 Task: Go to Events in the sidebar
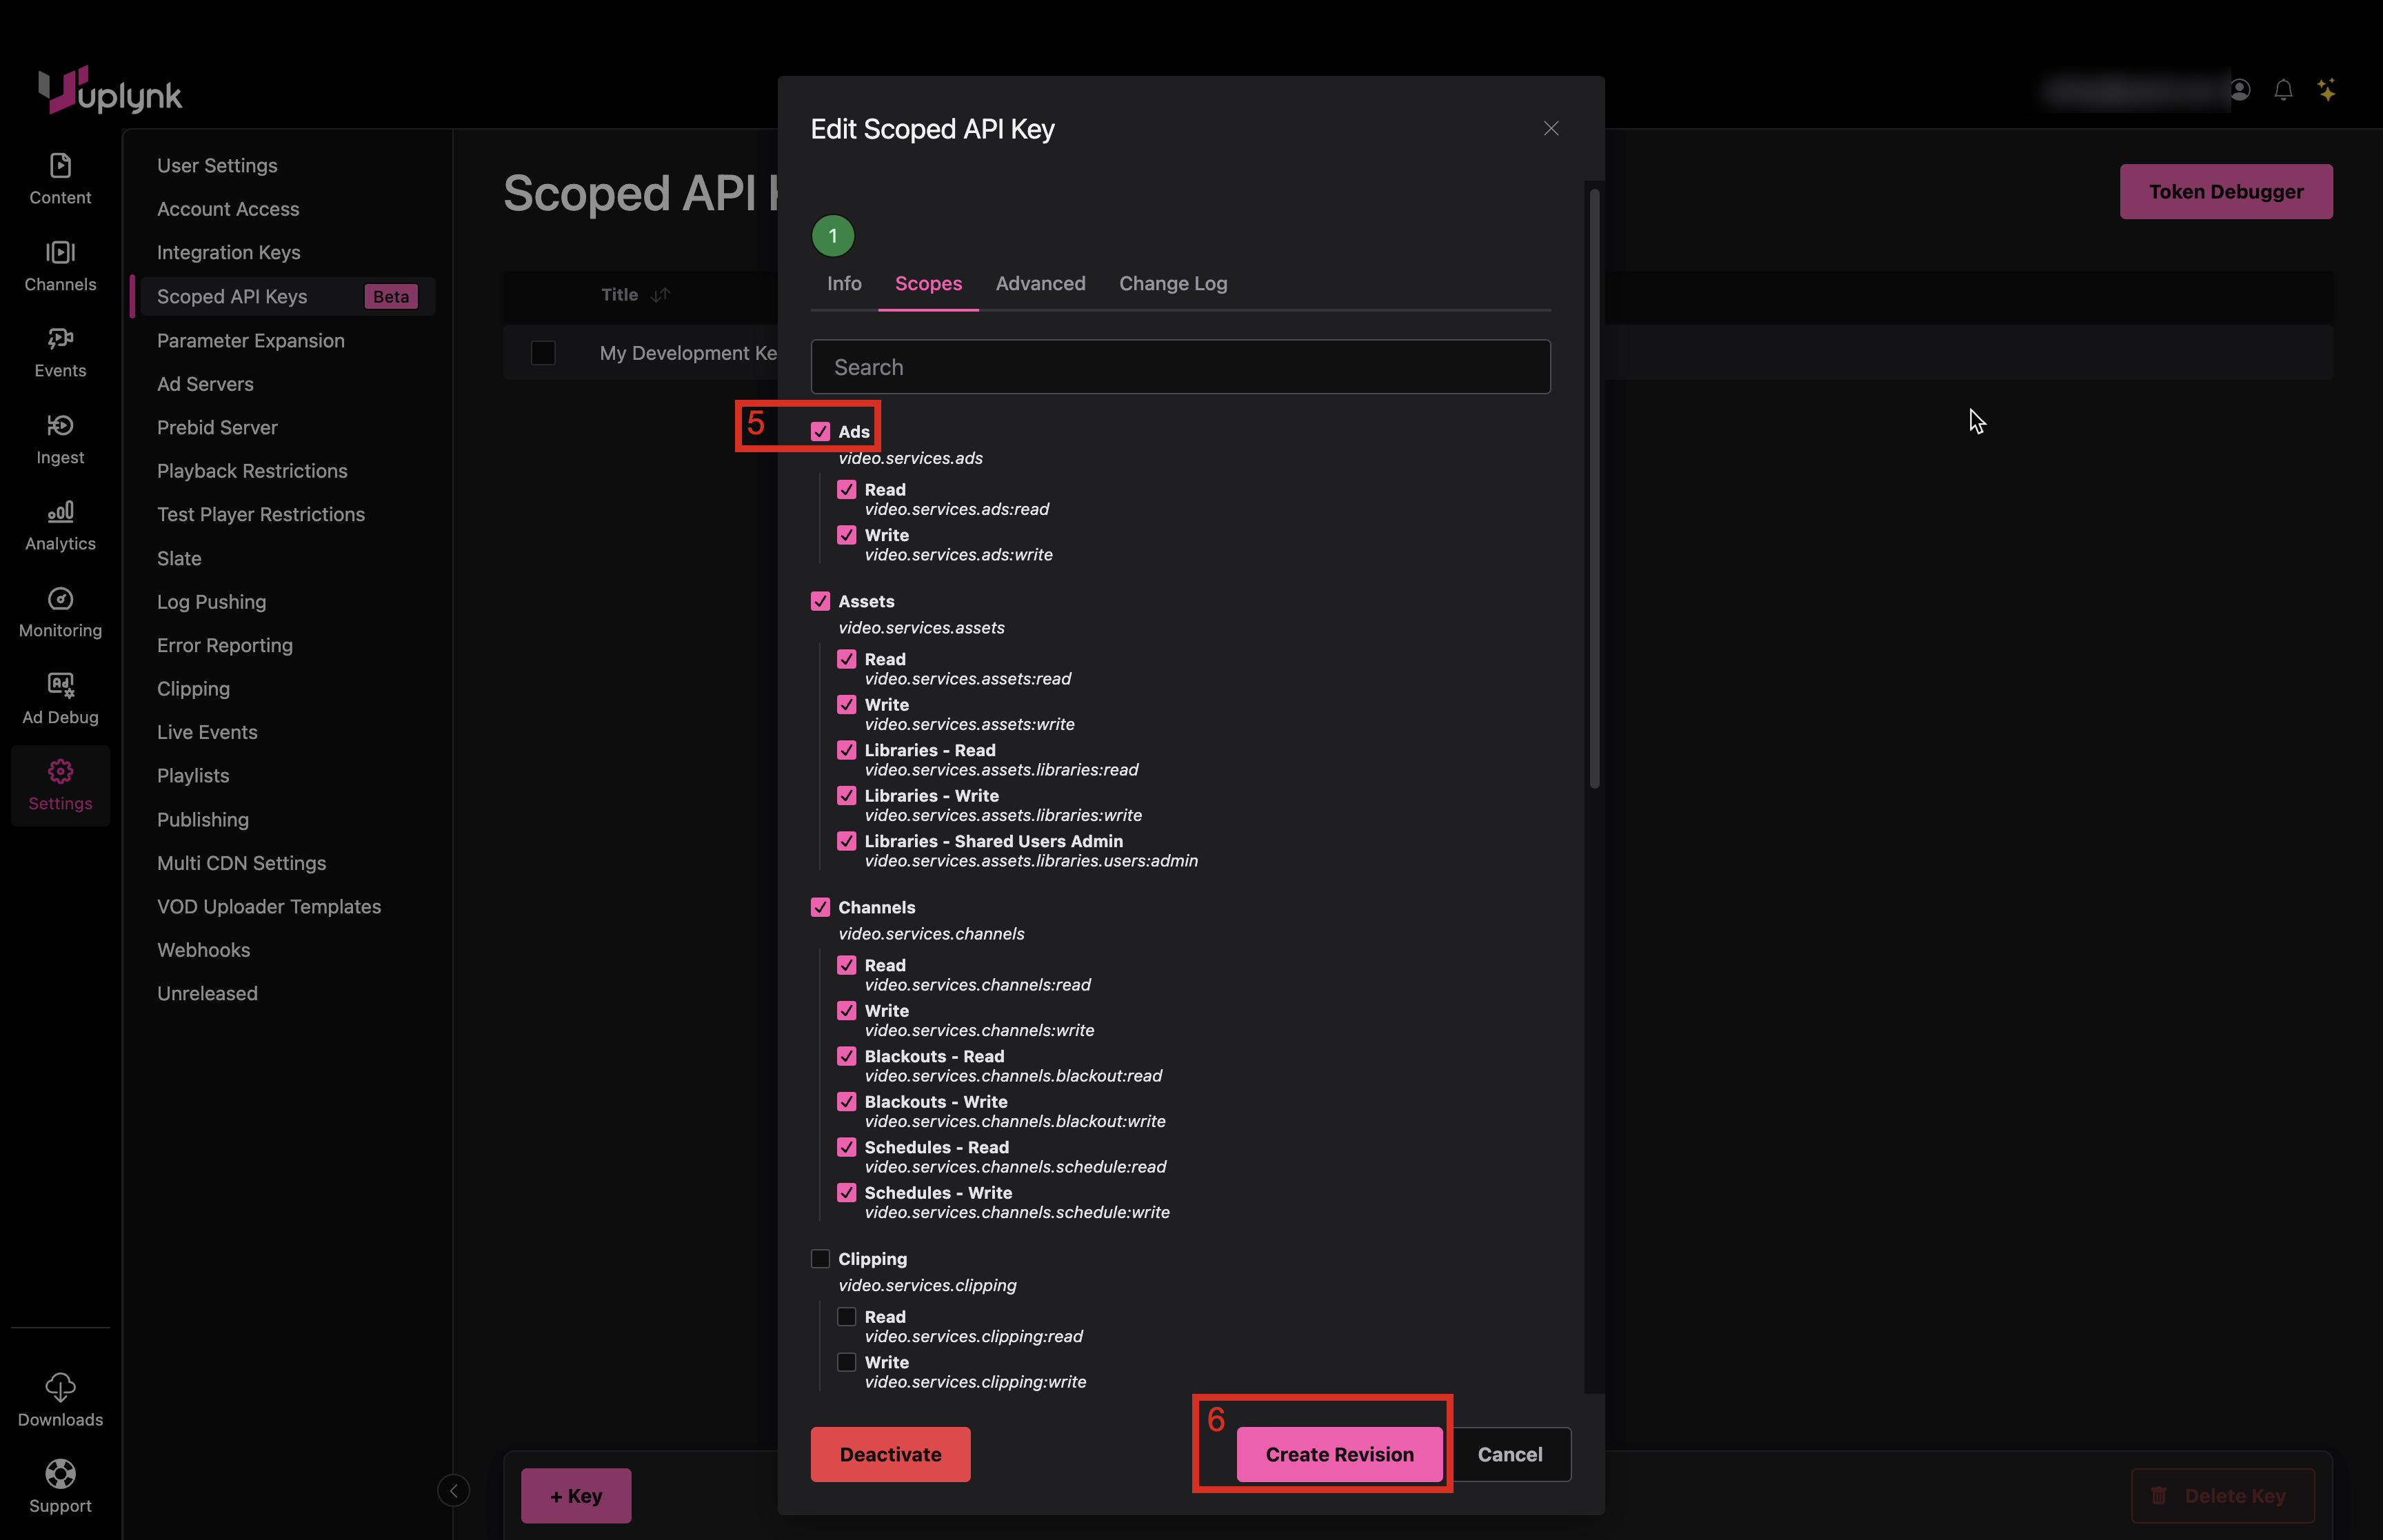(60, 339)
